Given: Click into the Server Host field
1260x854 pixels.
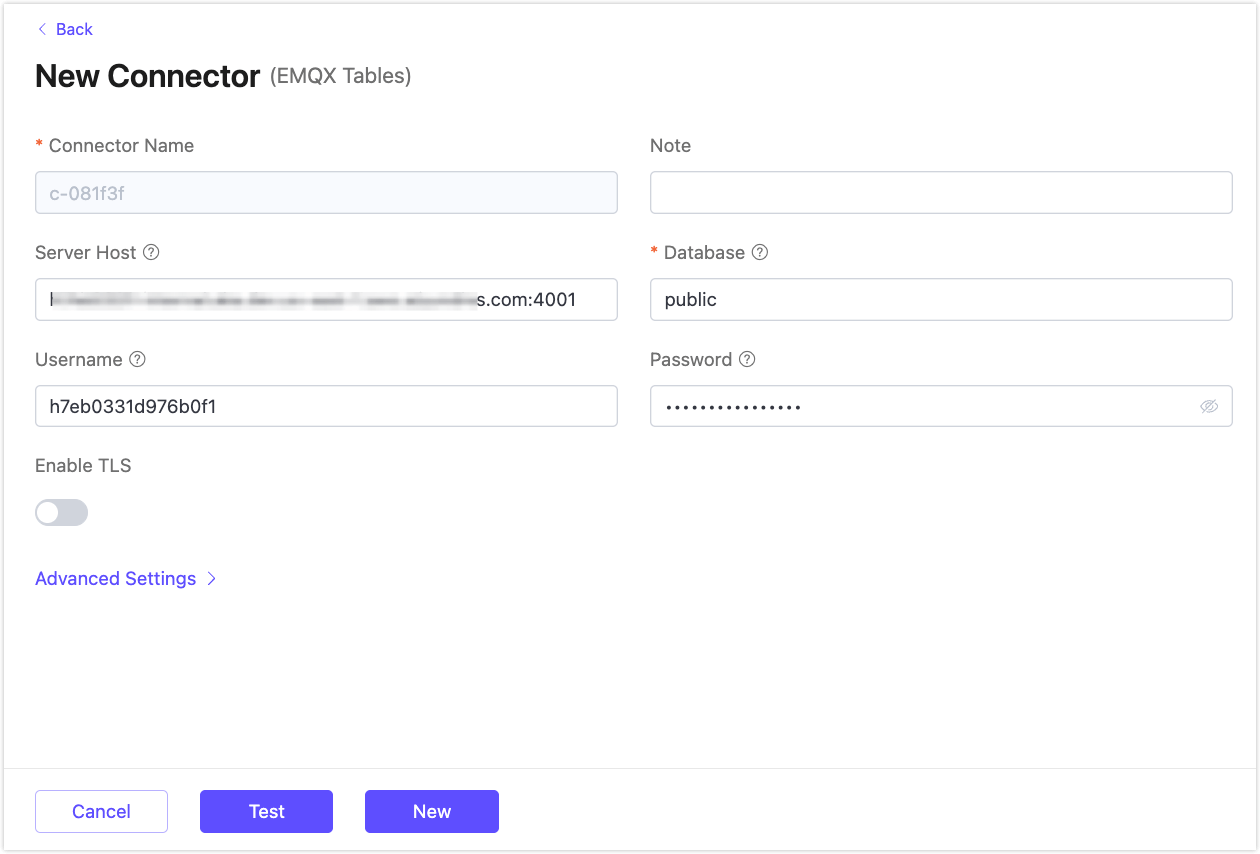Looking at the screenshot, I should (x=326, y=300).
